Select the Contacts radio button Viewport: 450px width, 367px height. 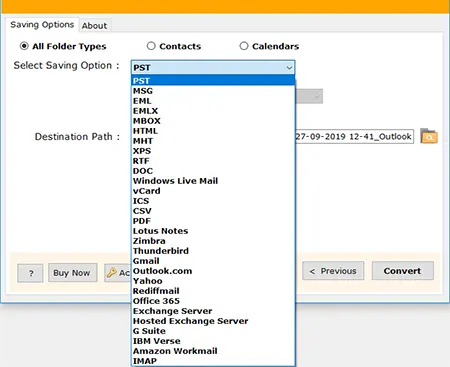(x=151, y=46)
